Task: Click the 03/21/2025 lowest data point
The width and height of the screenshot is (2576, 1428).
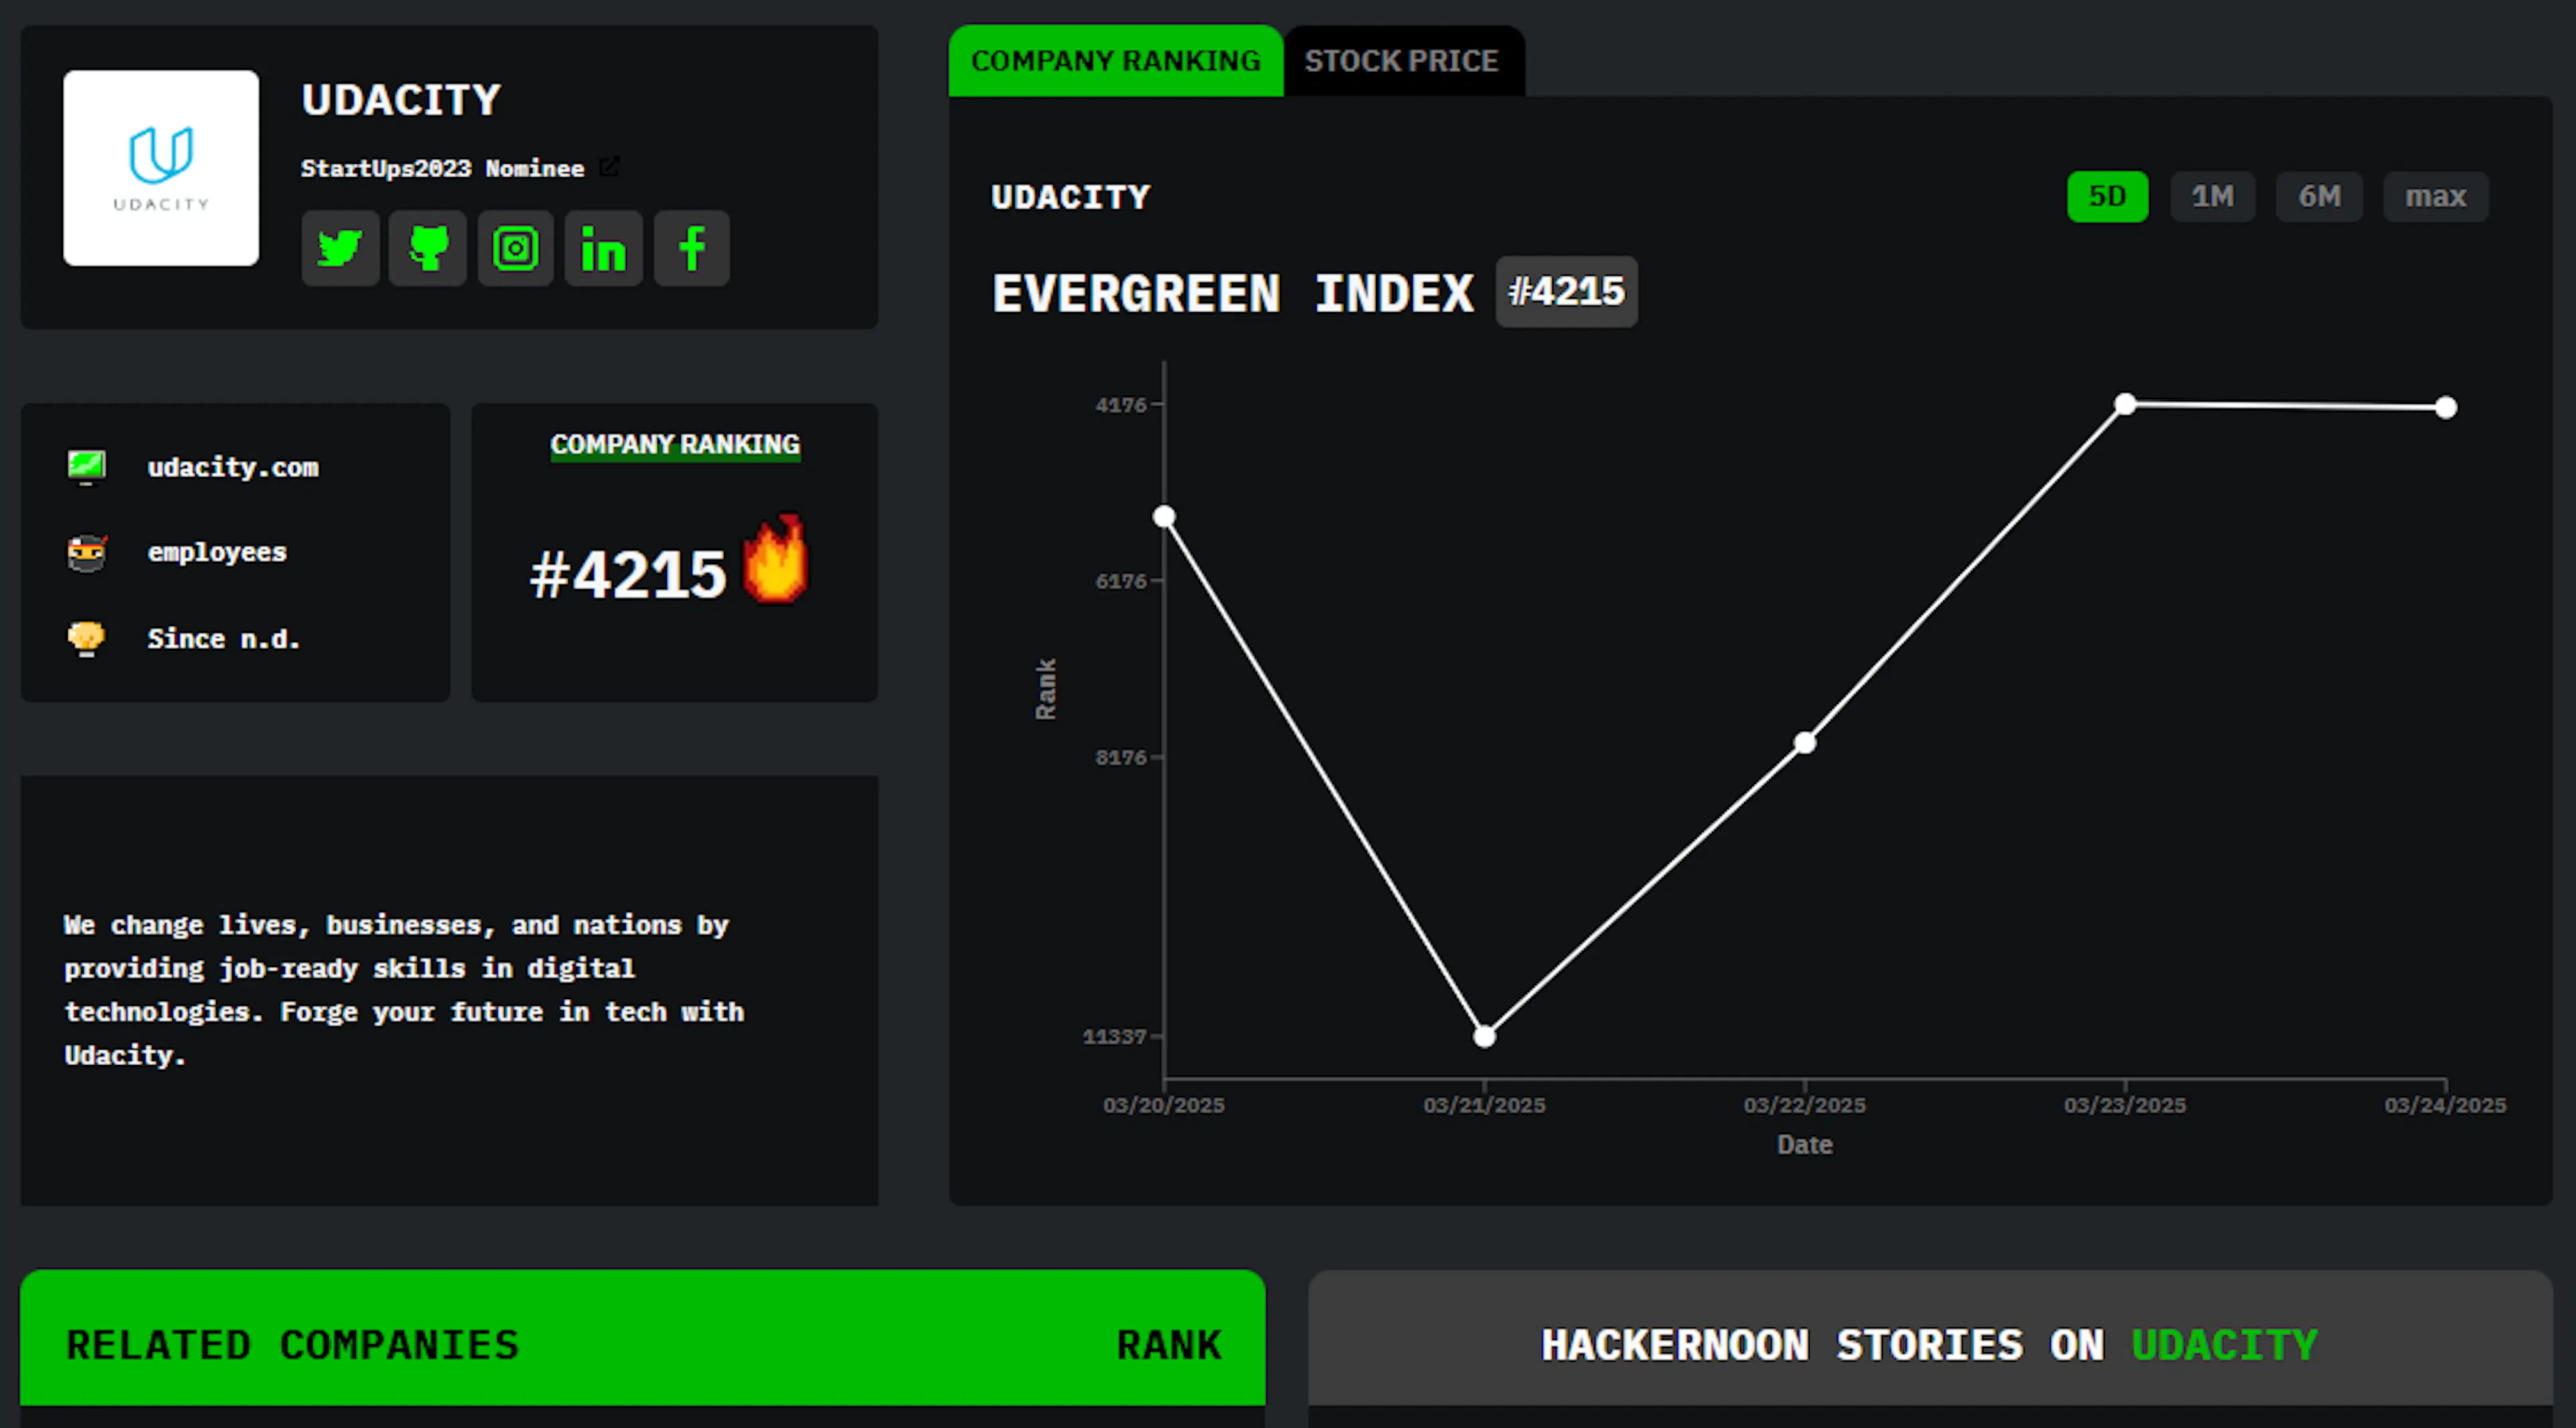Action: (1485, 1037)
